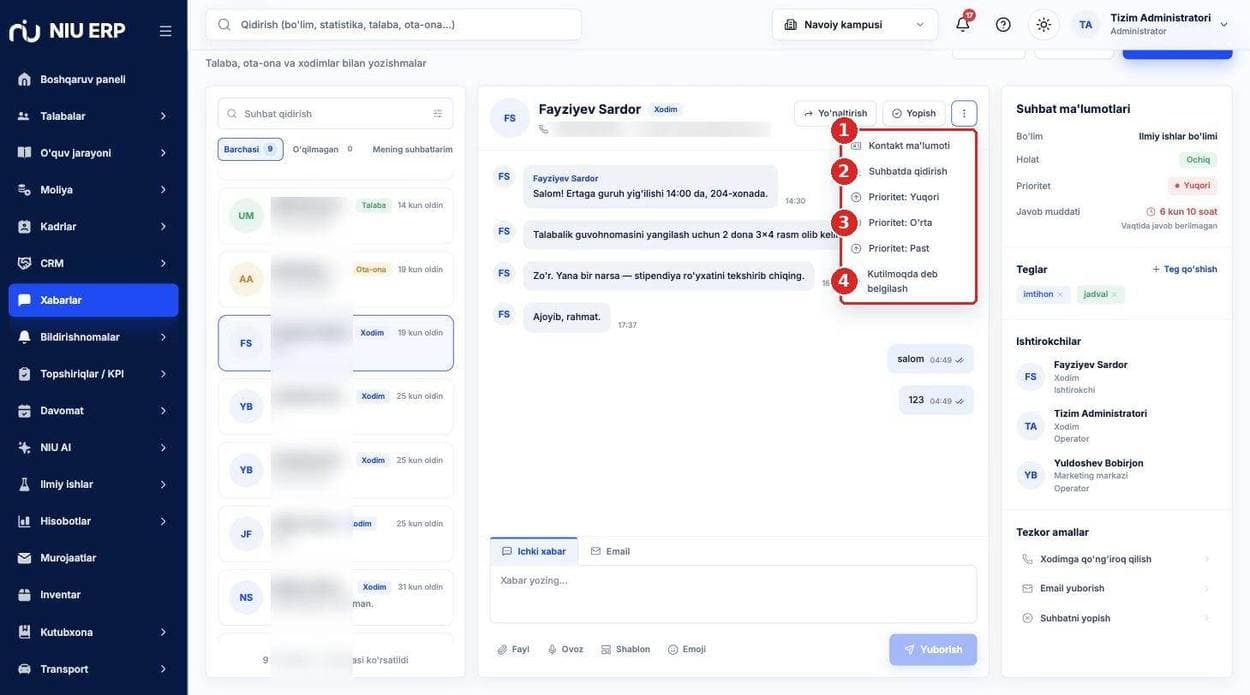This screenshot has height=695, width=1250.
Task: Open the Xabarlar section in the sidebar
Action: [93, 300]
